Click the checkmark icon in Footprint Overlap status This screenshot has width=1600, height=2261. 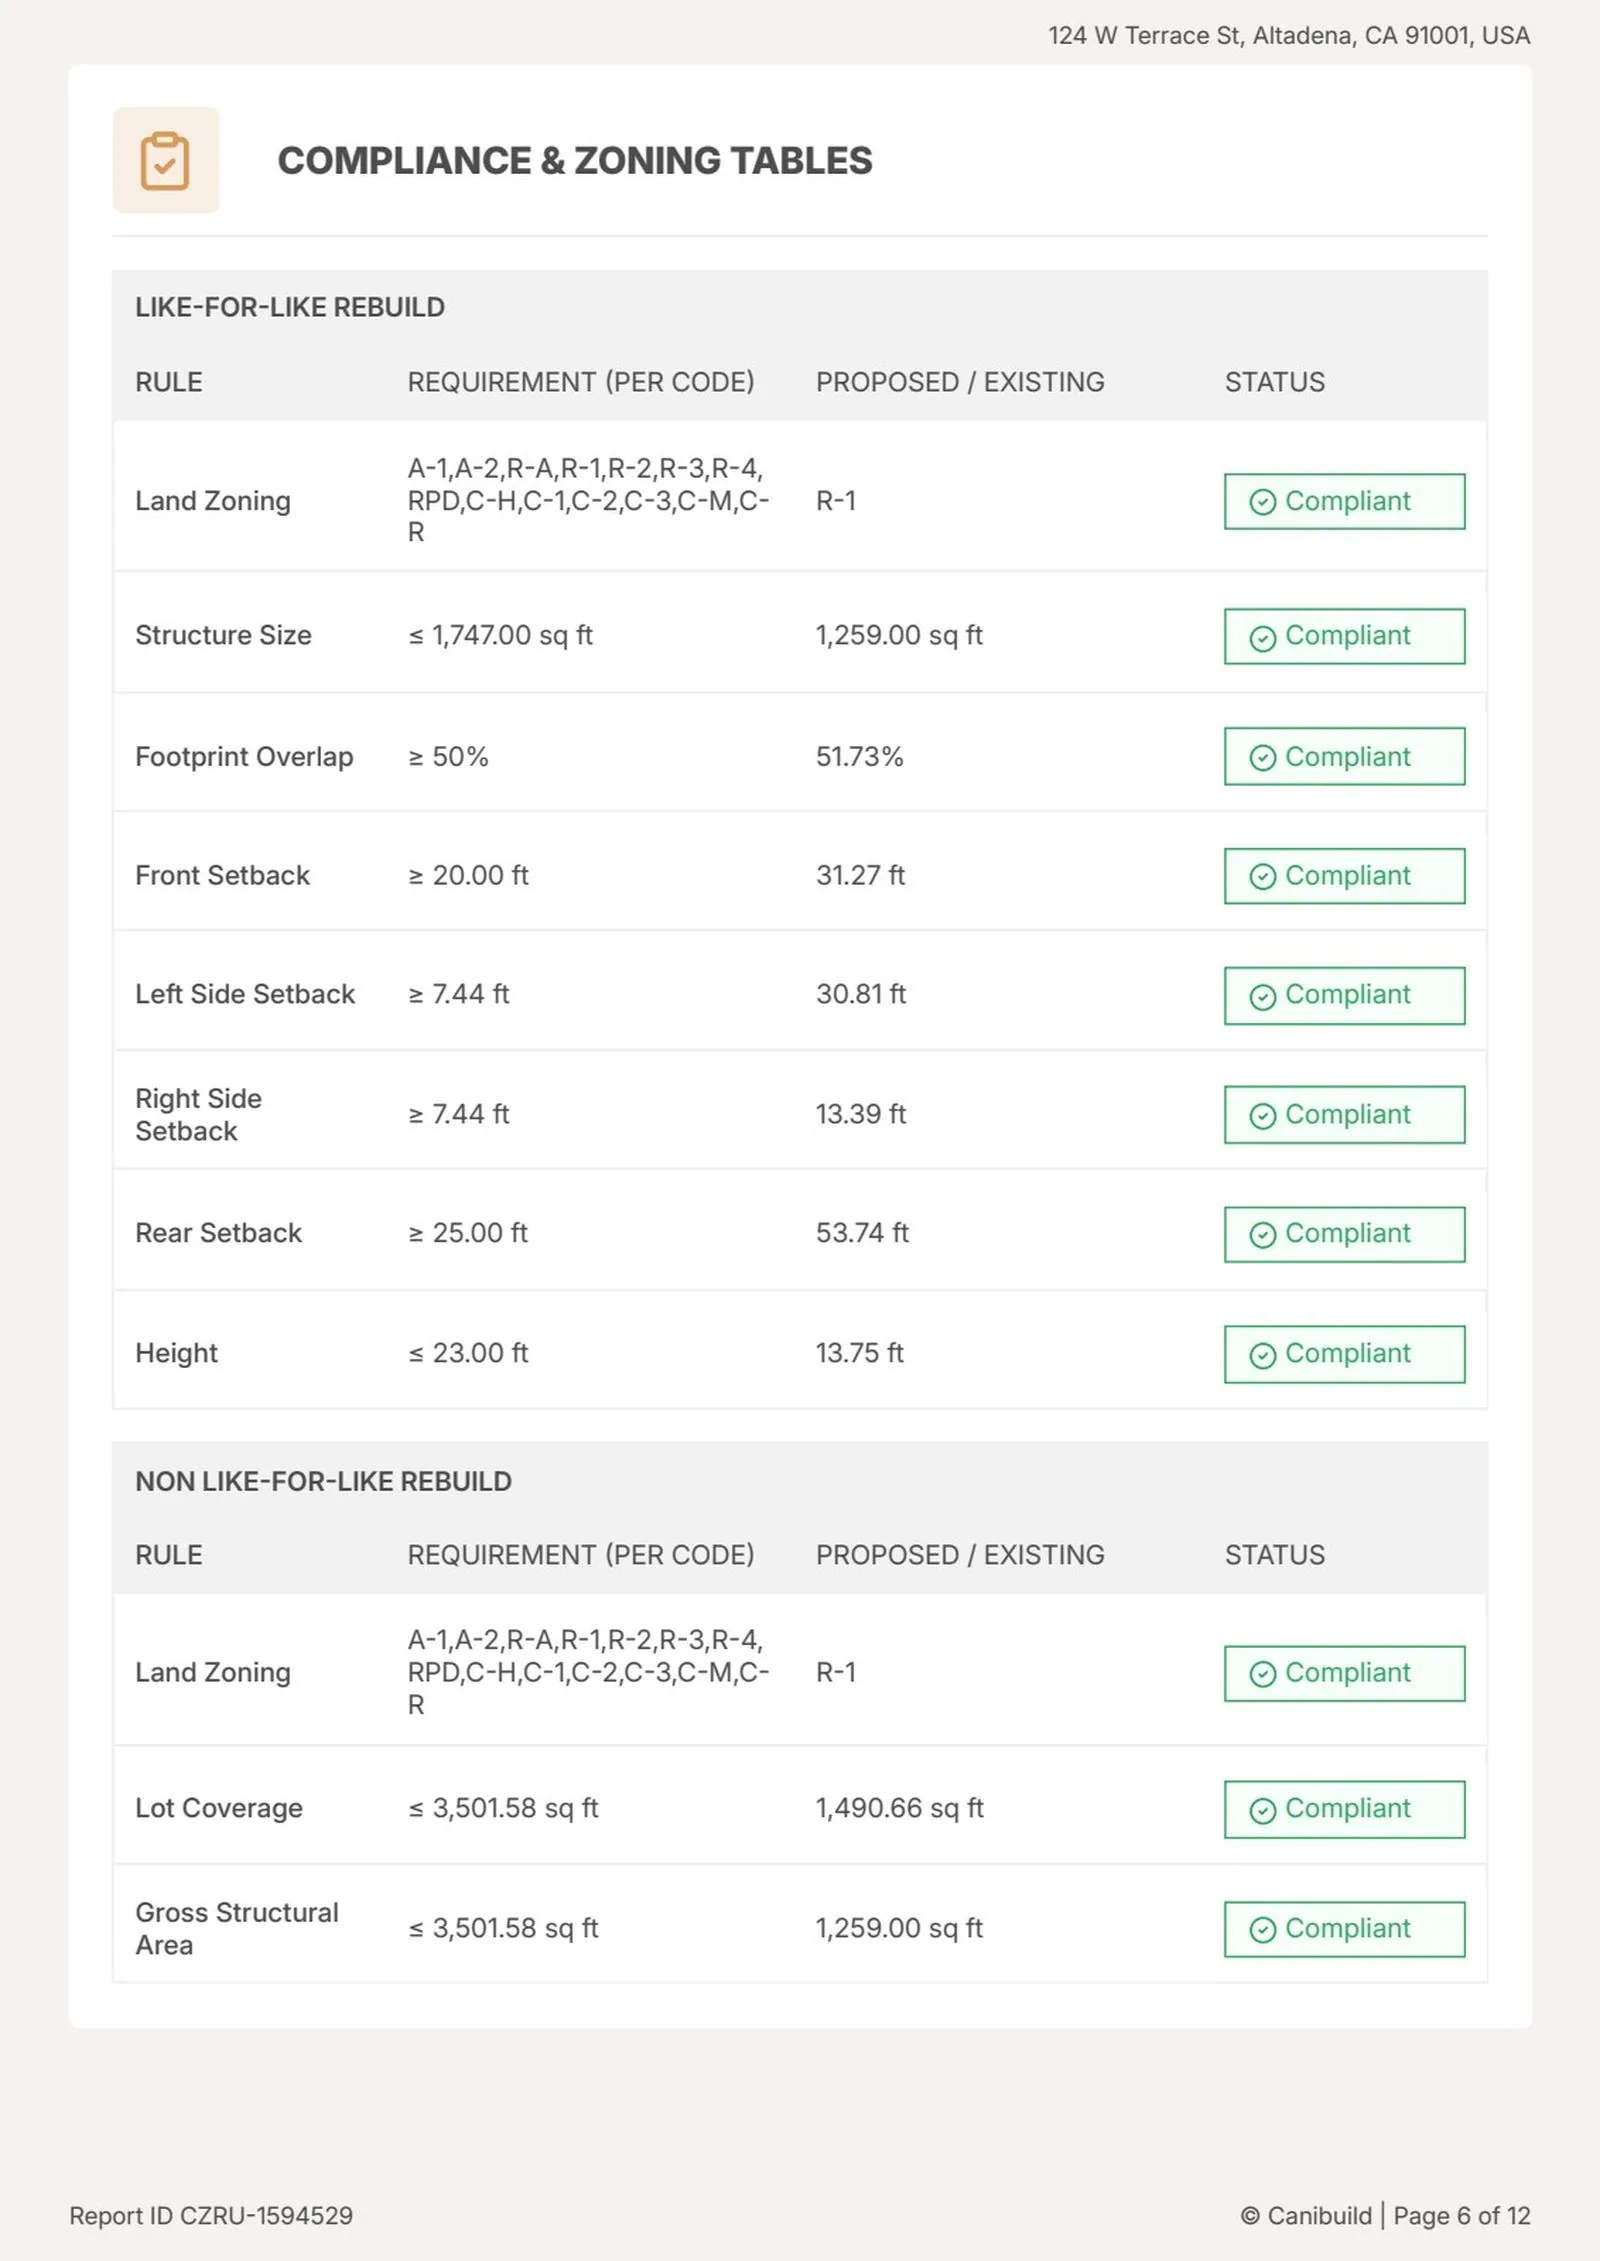click(x=1263, y=758)
